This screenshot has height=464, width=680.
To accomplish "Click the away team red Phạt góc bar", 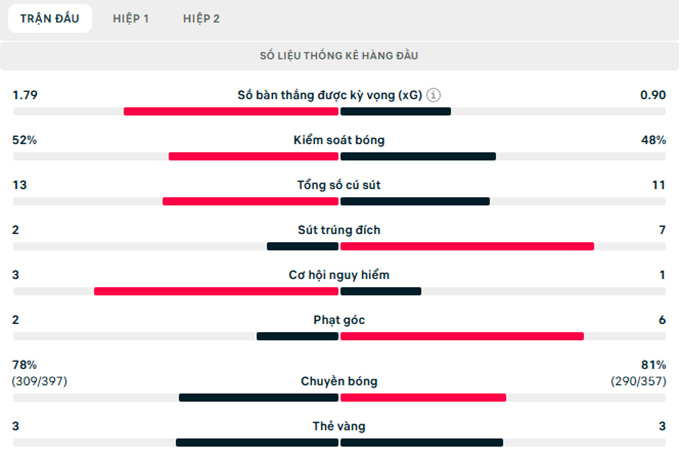I will 460,336.
